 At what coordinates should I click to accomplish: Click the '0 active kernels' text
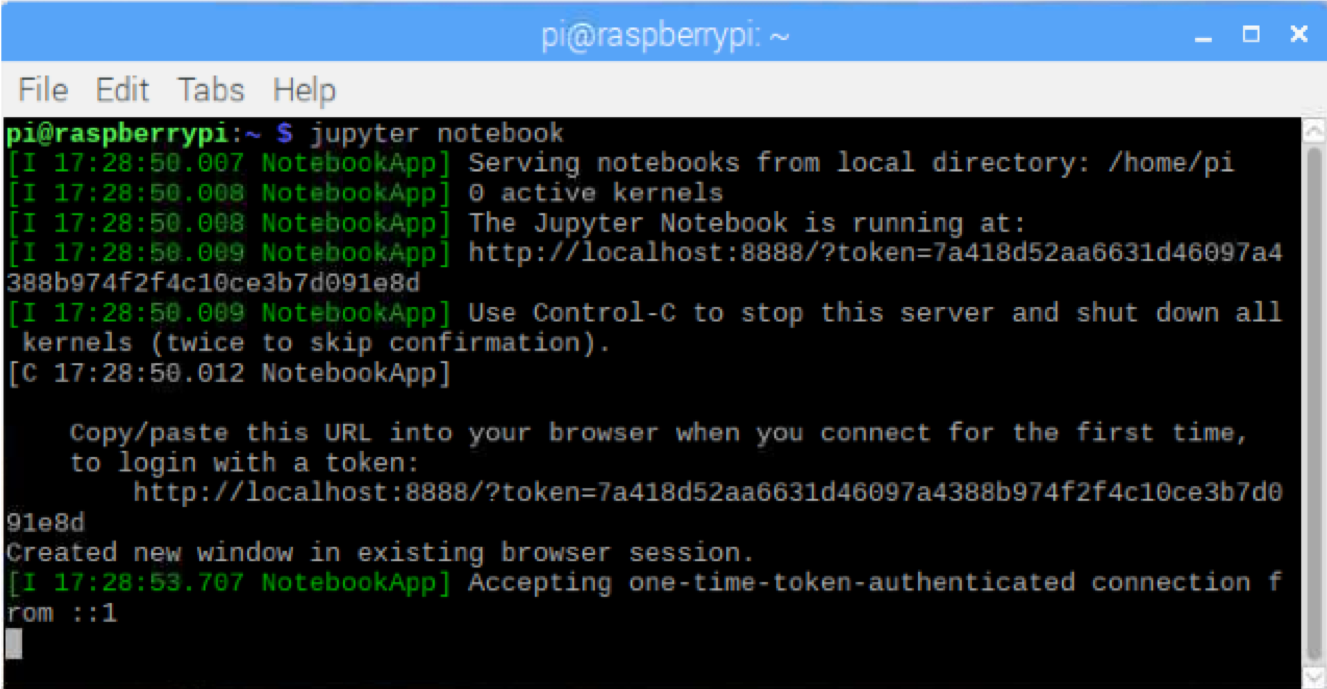coord(596,193)
